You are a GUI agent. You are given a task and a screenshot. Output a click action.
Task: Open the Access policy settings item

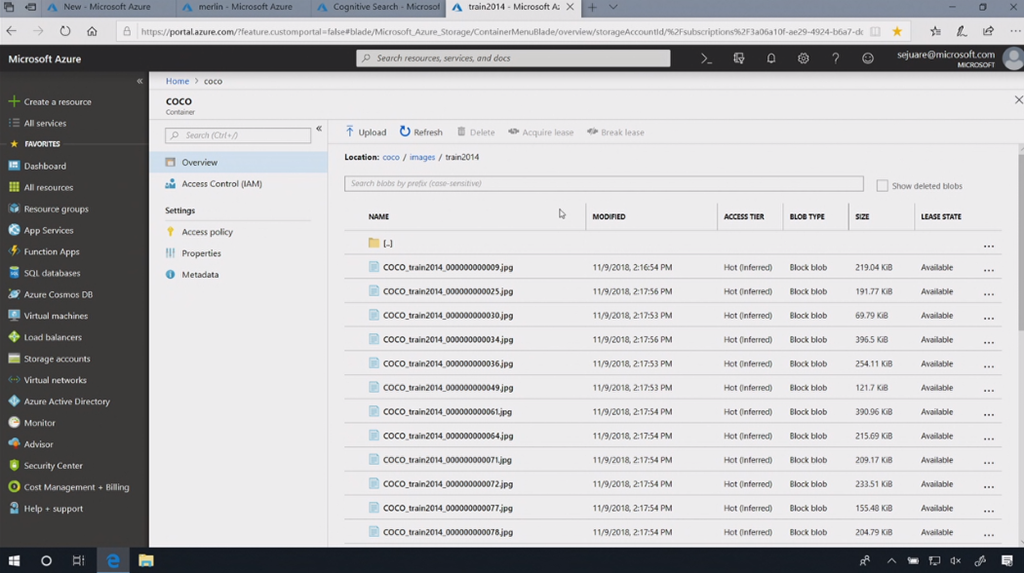pos(207,232)
